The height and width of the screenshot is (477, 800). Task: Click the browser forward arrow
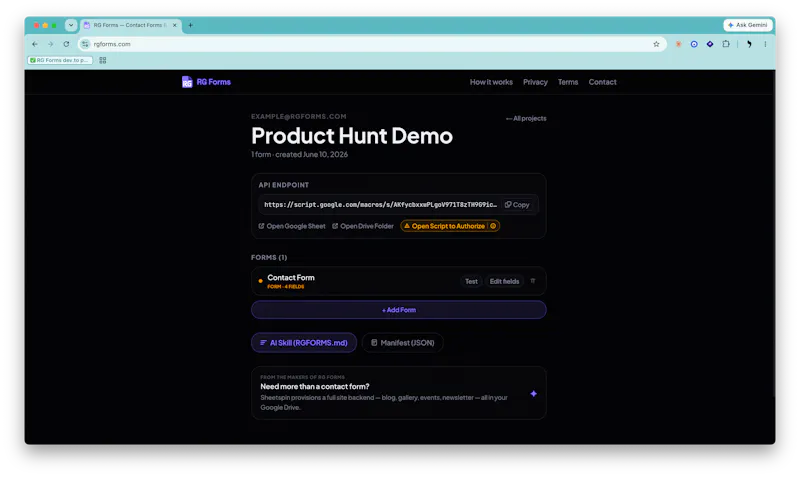(51, 44)
